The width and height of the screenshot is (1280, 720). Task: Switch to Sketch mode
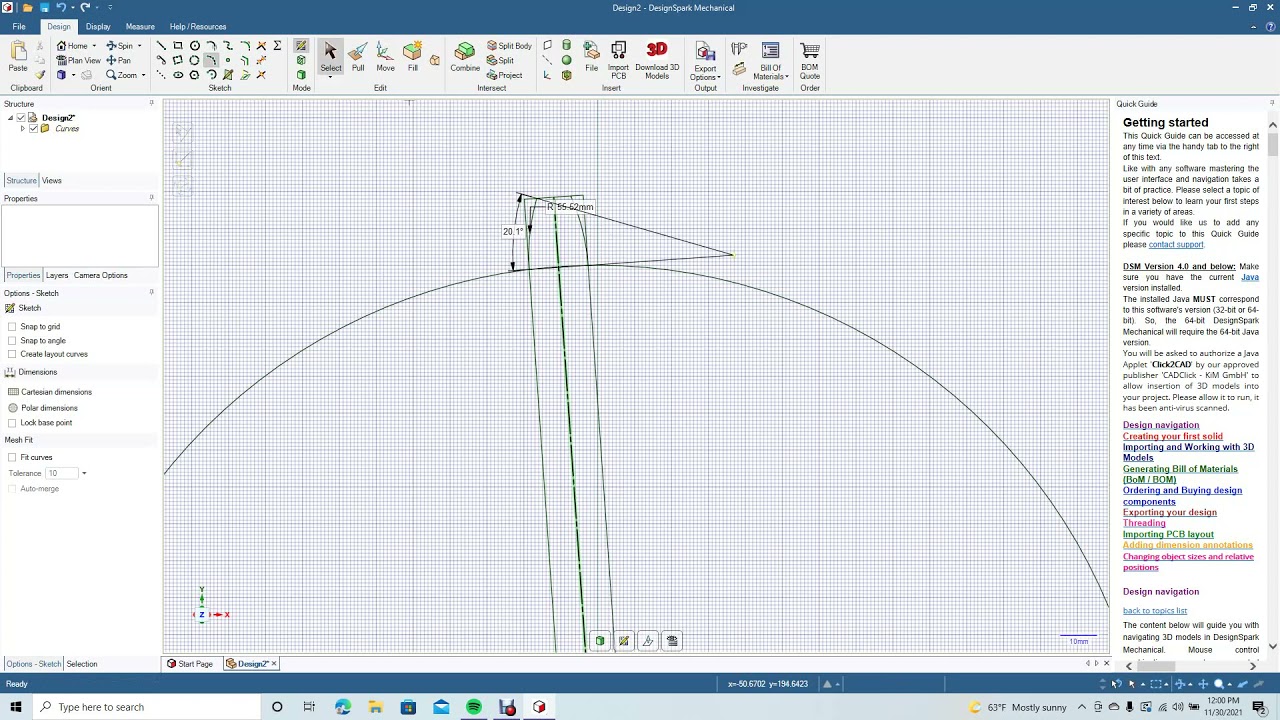(x=301, y=46)
